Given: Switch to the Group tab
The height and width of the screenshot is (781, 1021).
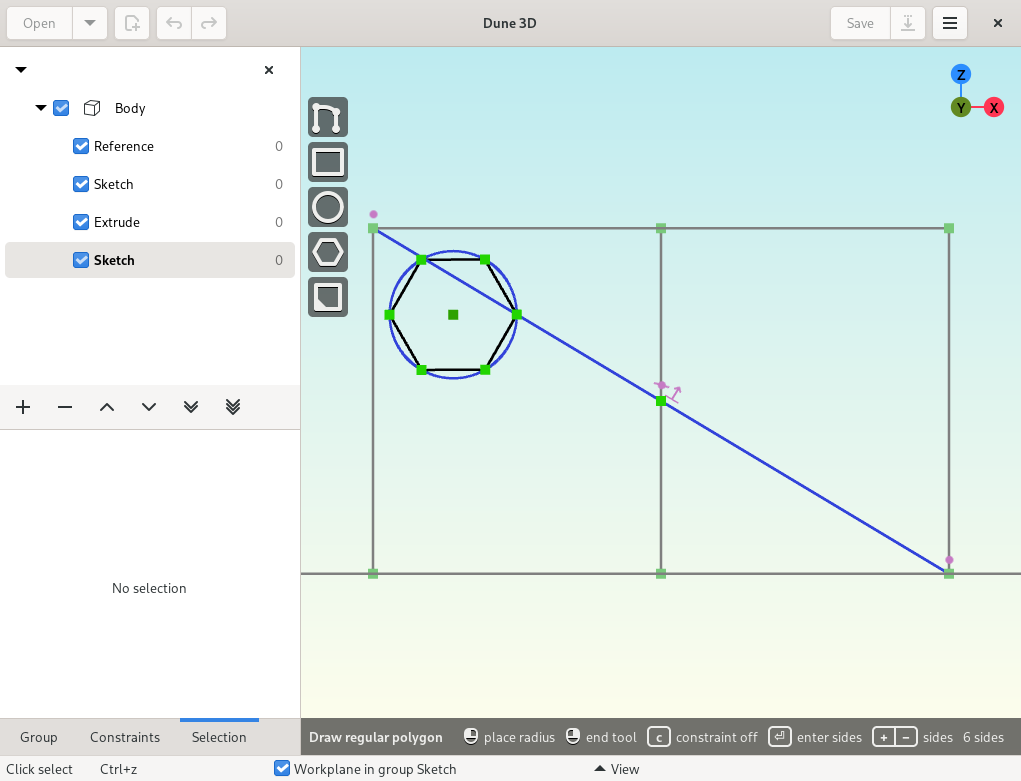Looking at the screenshot, I should 38,737.
